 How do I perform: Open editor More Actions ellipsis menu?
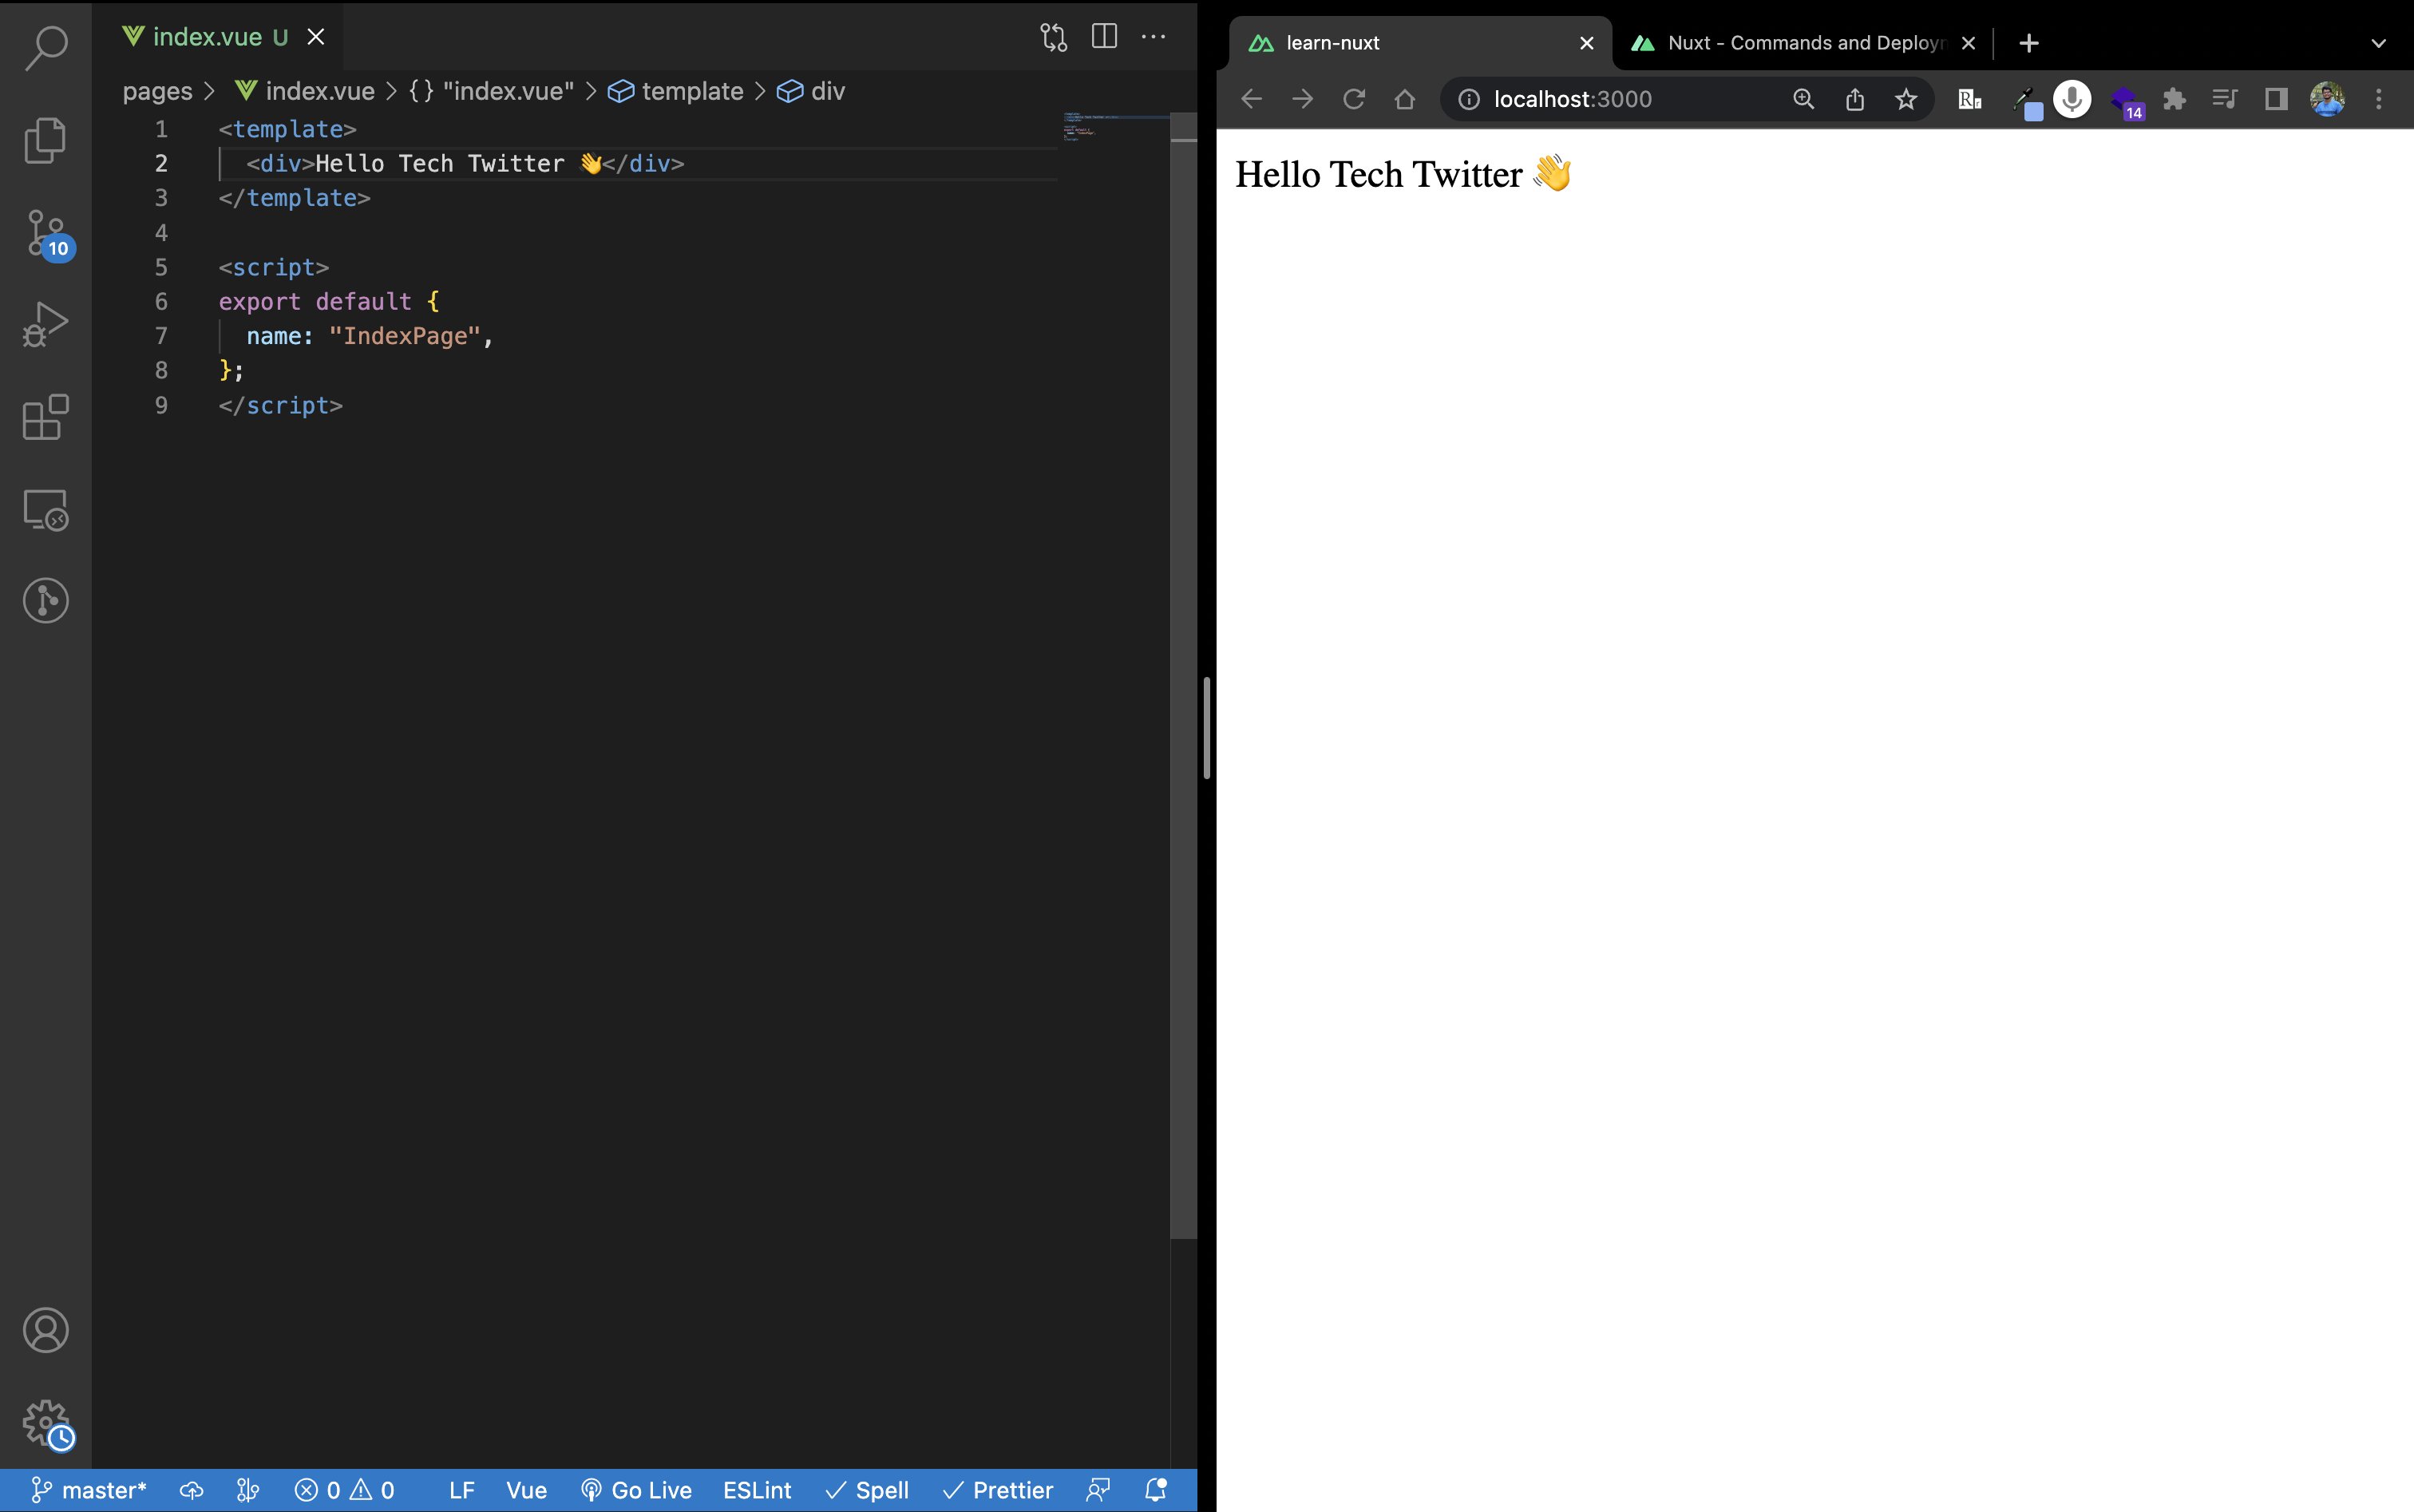click(1153, 37)
